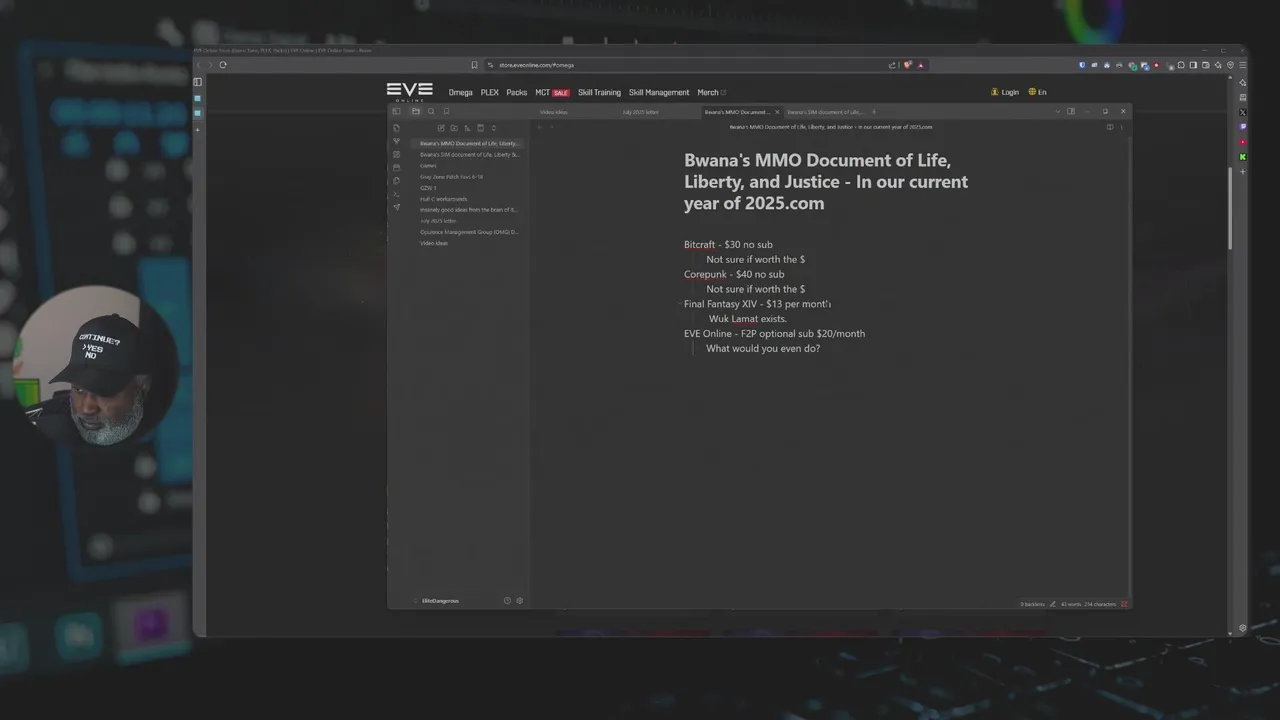
Task: Click the Final Fantasy XIV line
Action: [x=757, y=304]
